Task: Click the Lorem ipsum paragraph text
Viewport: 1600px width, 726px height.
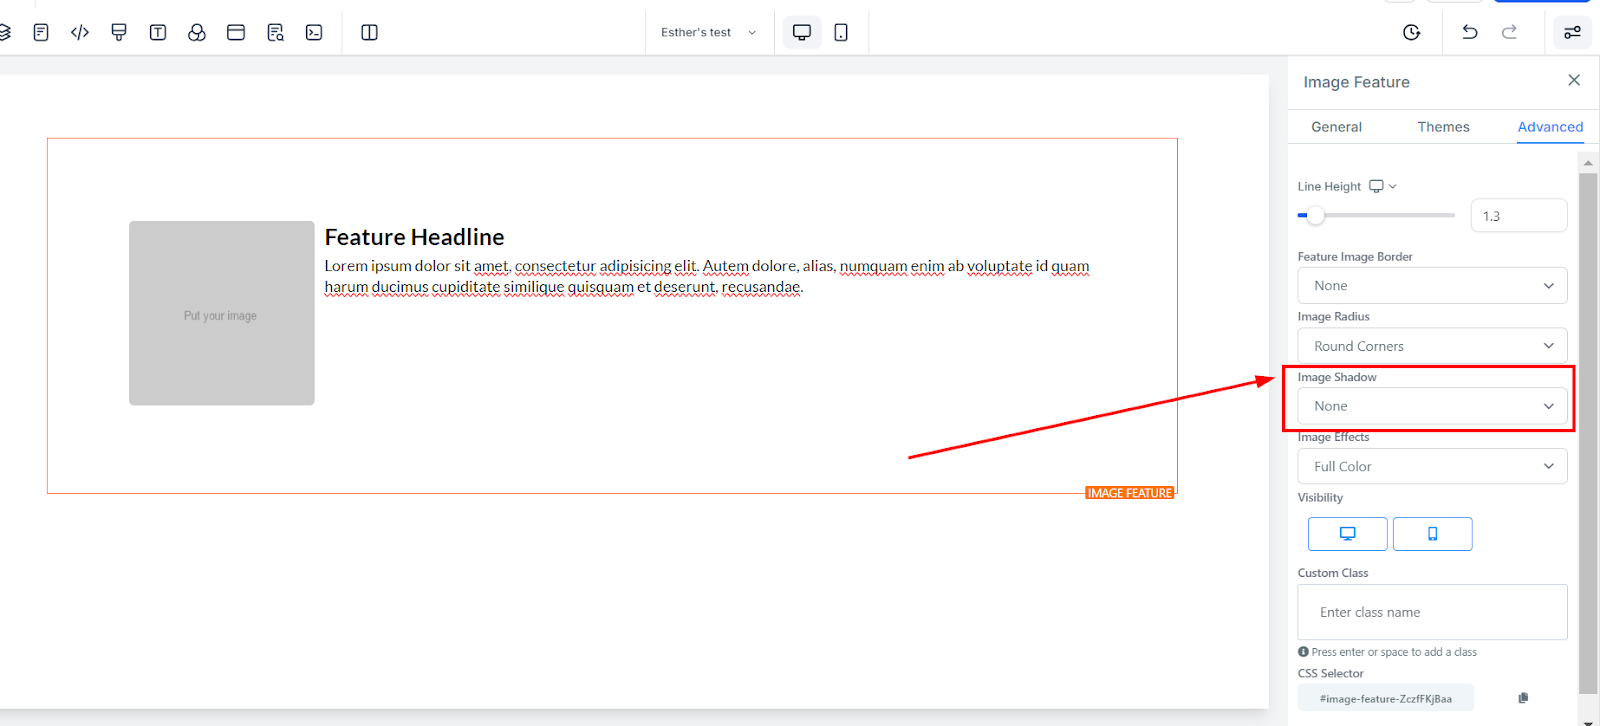Action: [707, 276]
